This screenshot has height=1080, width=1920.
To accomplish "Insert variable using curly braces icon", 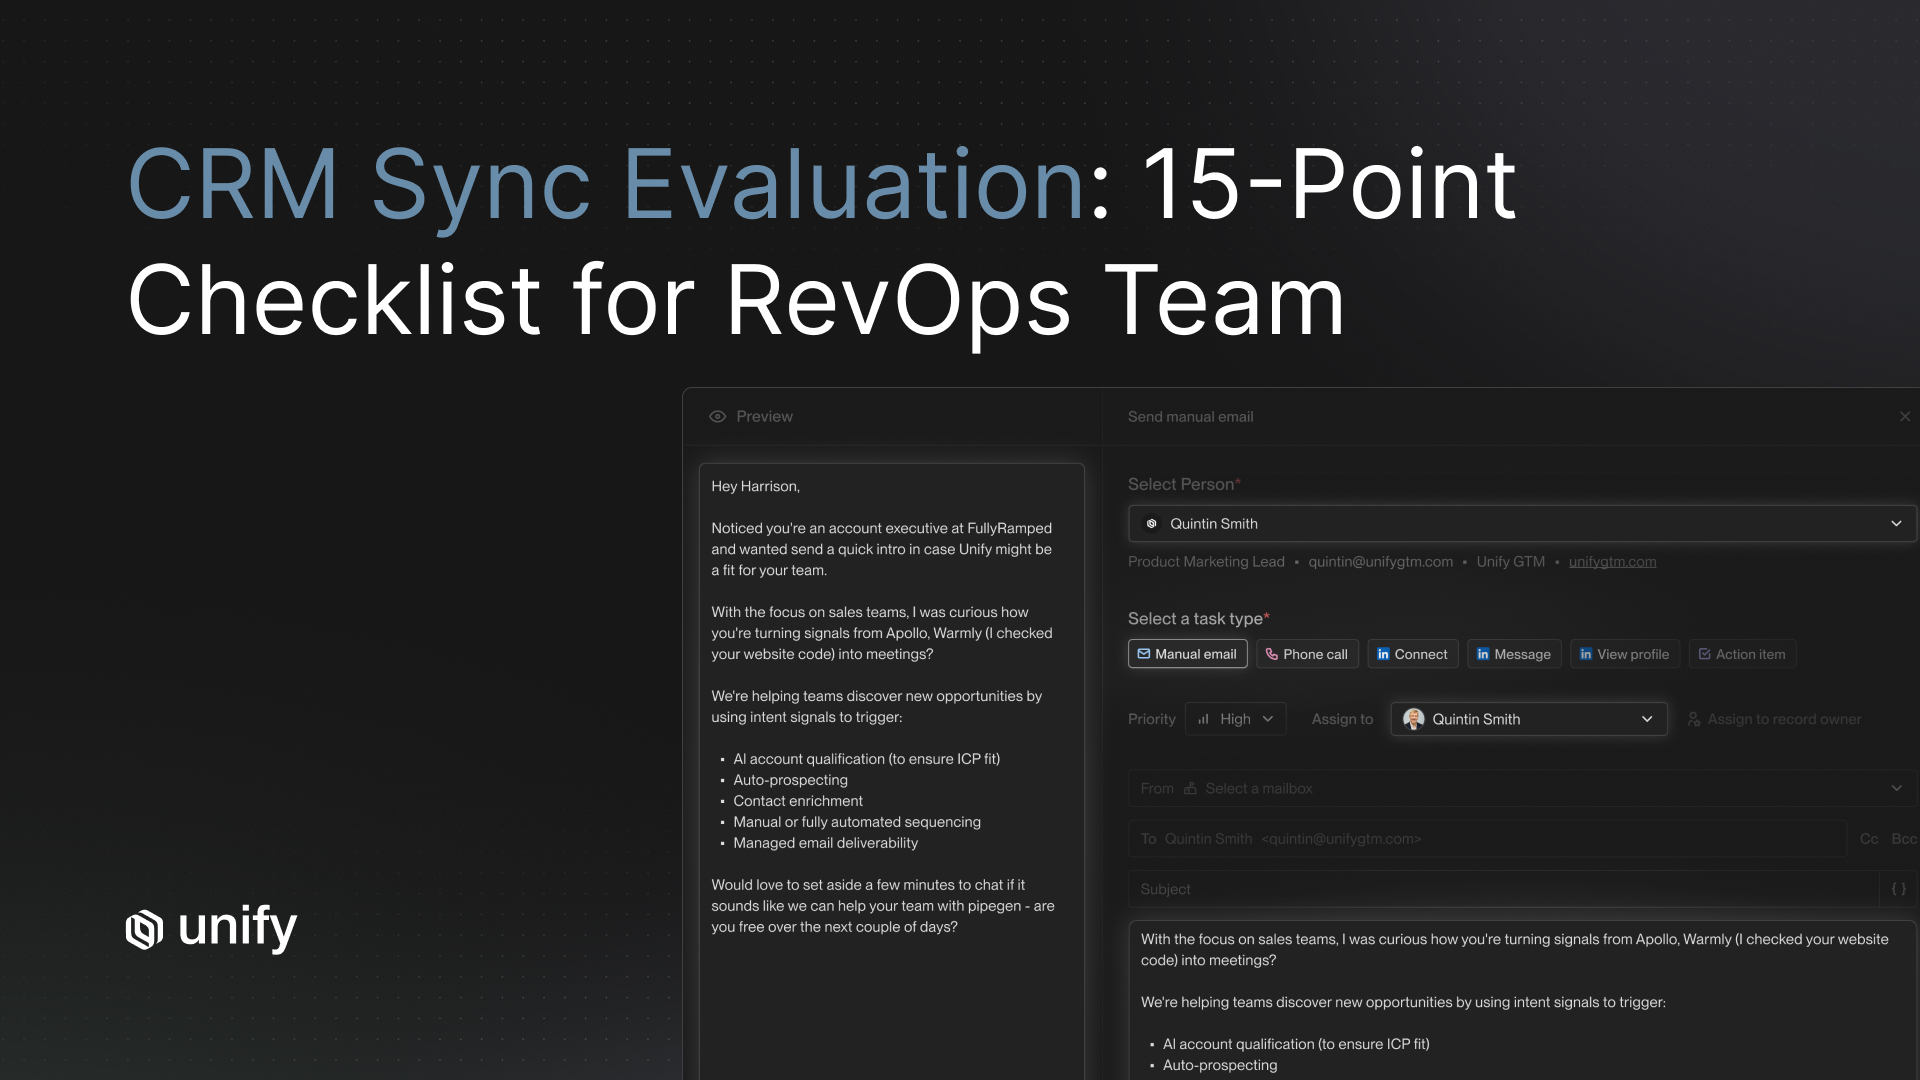I will click(x=1898, y=889).
